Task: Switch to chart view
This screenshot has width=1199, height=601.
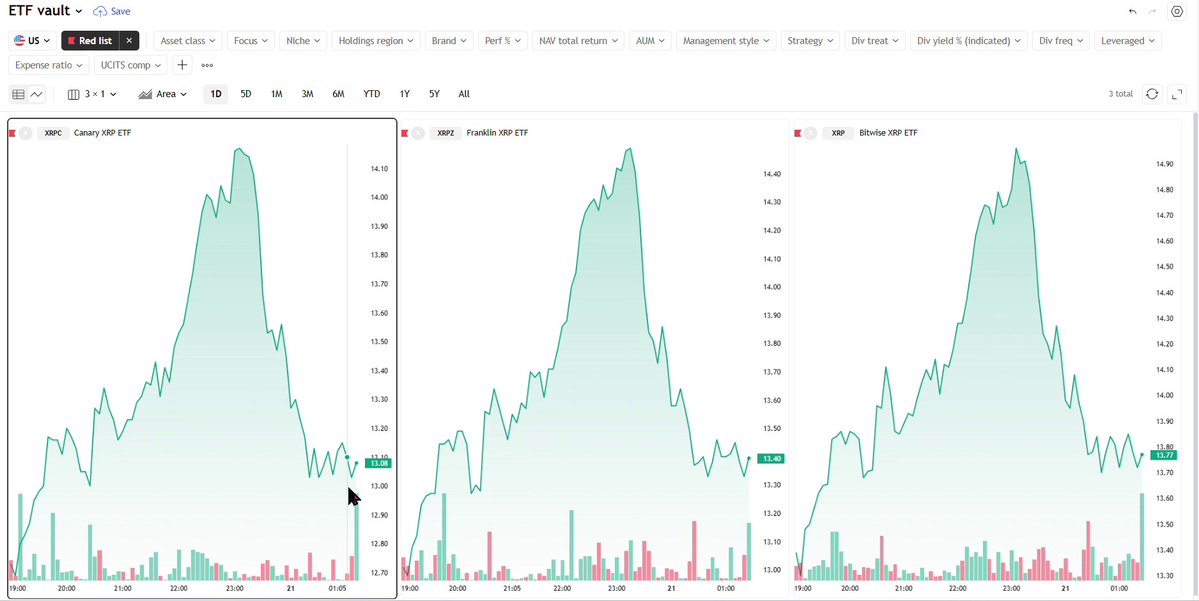Action: [37, 94]
